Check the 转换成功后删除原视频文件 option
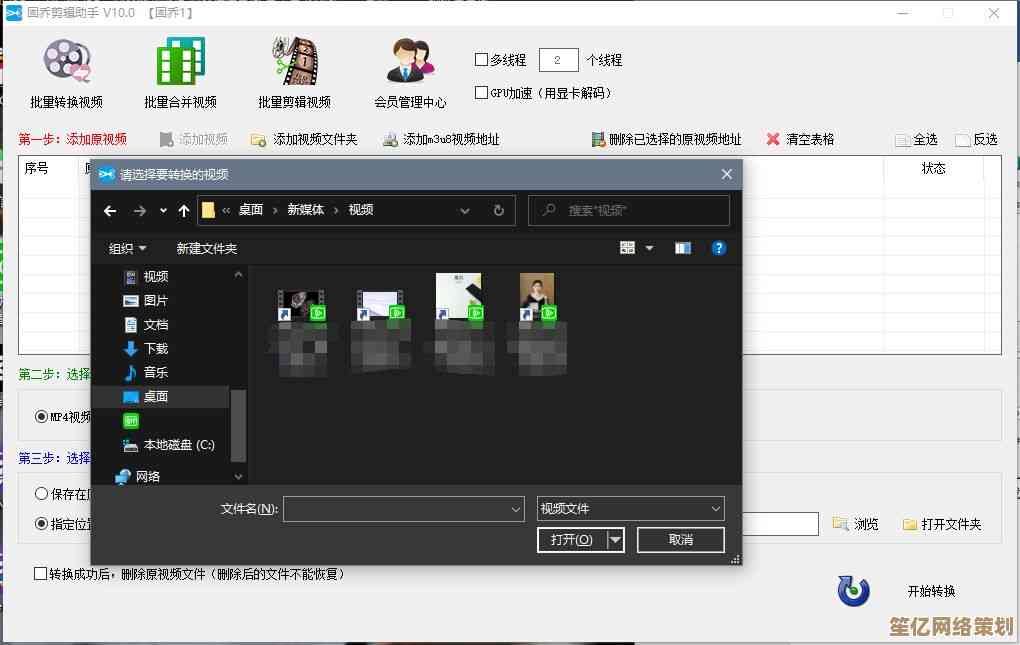Viewport: 1020px width, 645px height. pyautogui.click(x=41, y=574)
